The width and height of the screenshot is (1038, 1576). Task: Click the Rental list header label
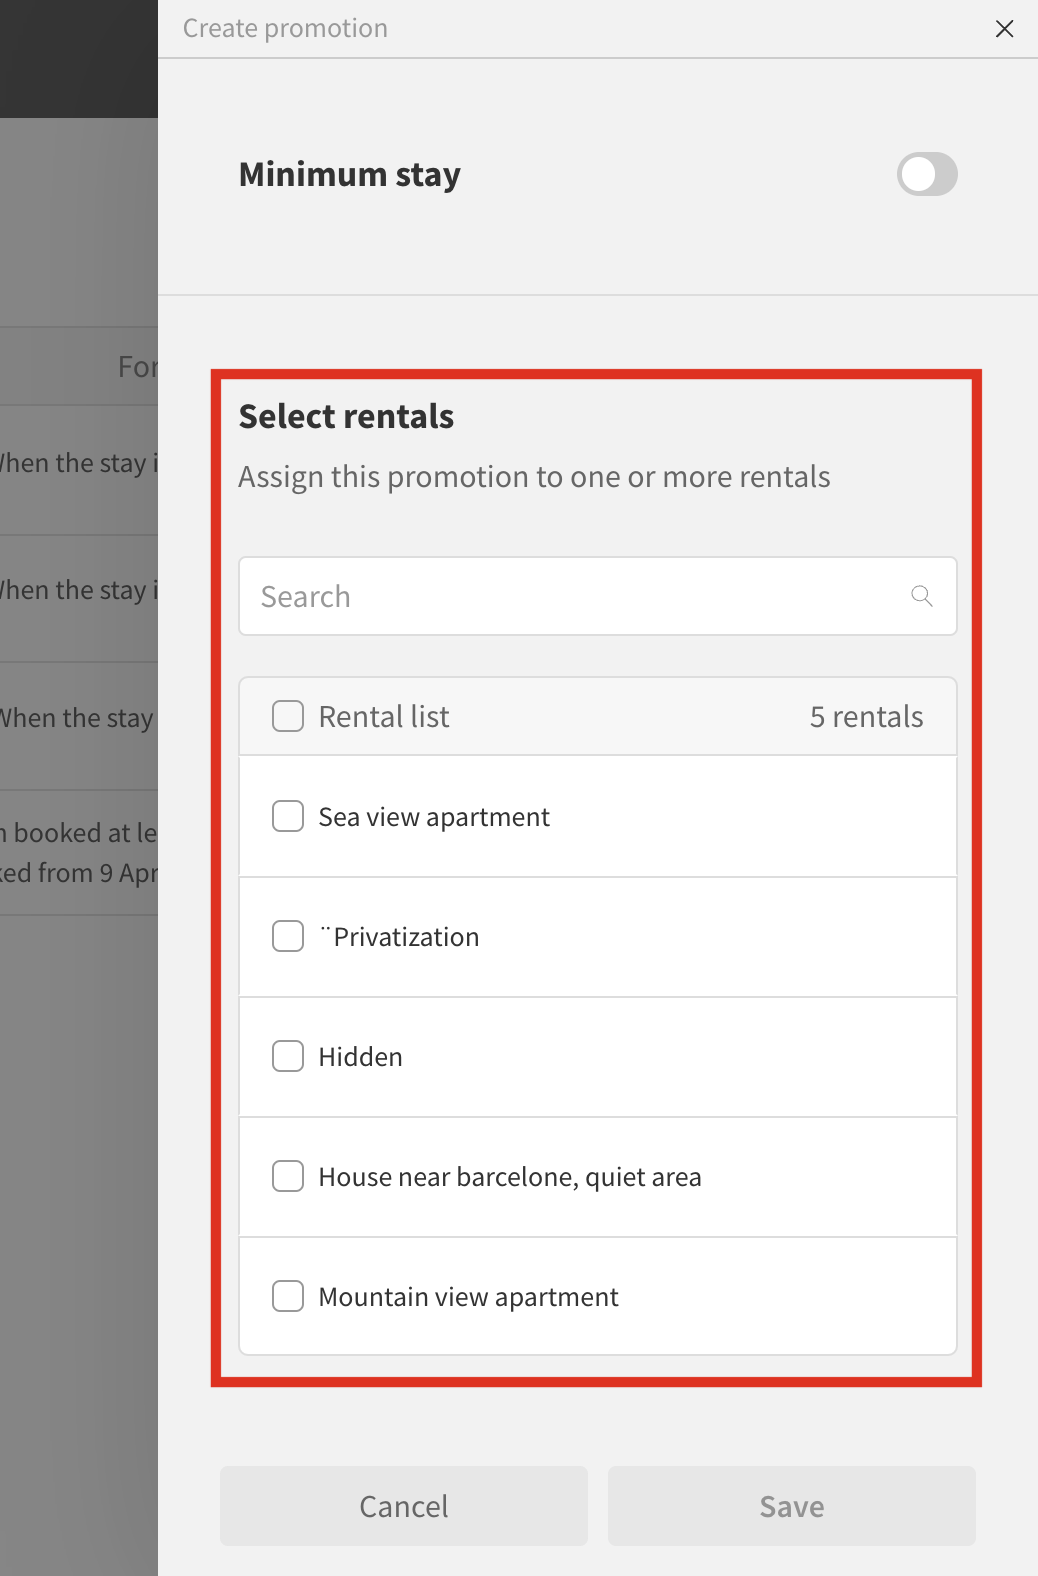(384, 717)
